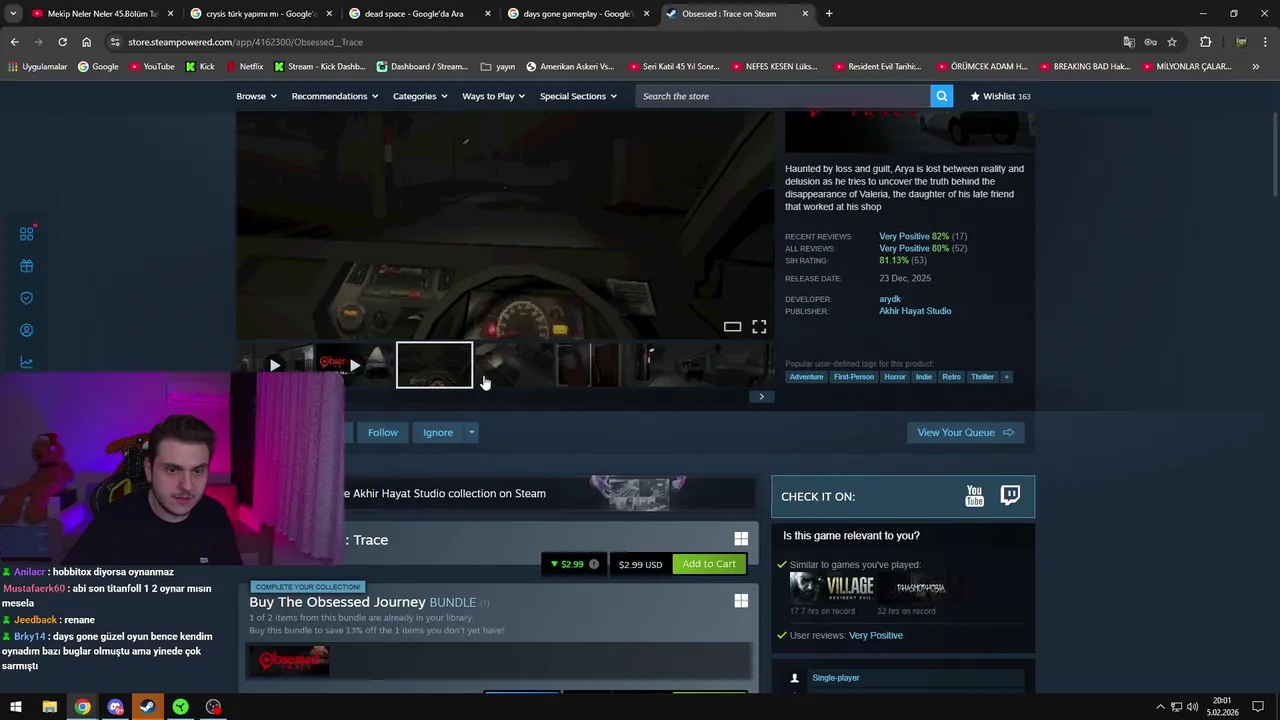Play the Obsessed logo trailer thumbnail

pos(354,365)
